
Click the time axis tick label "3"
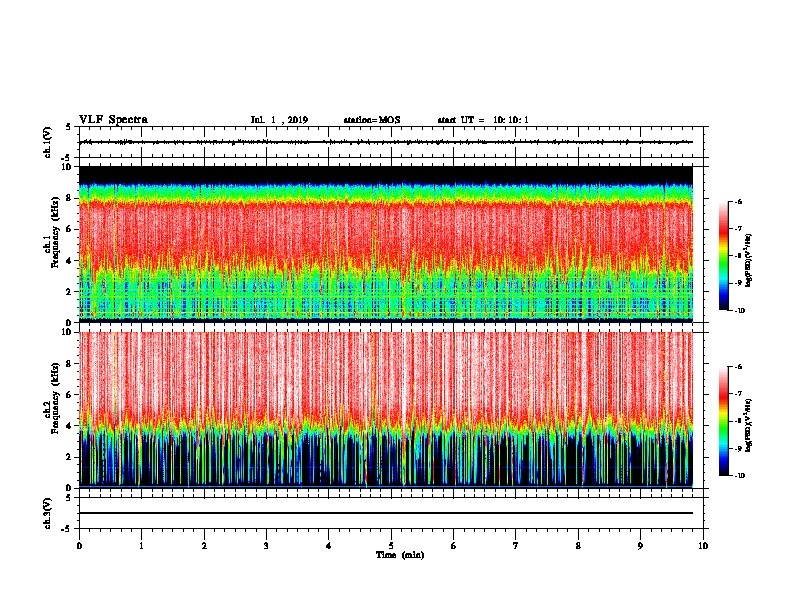tap(267, 546)
